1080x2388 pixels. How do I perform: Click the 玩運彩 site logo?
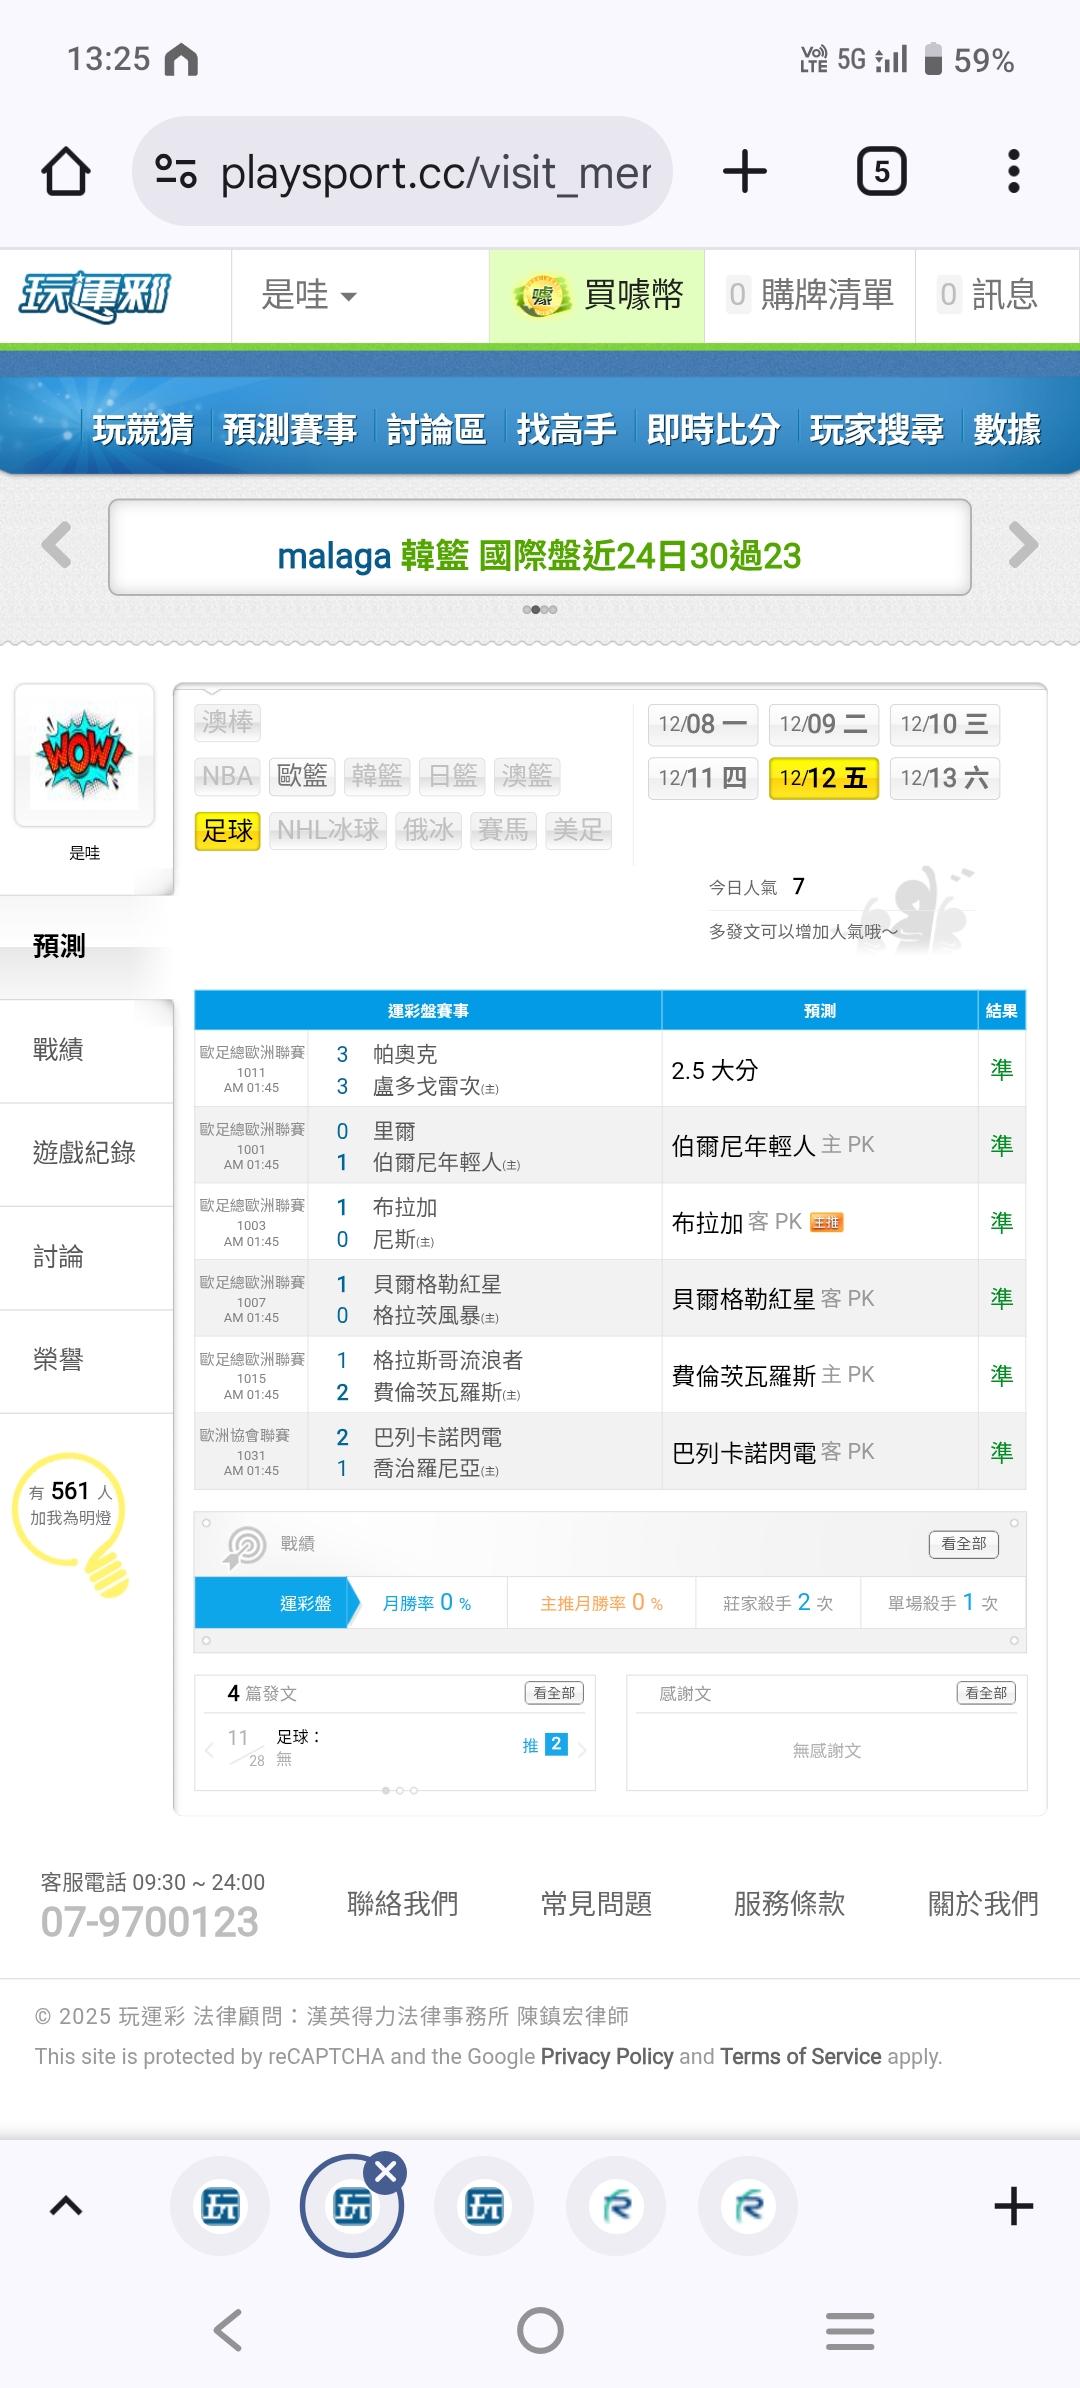point(96,296)
